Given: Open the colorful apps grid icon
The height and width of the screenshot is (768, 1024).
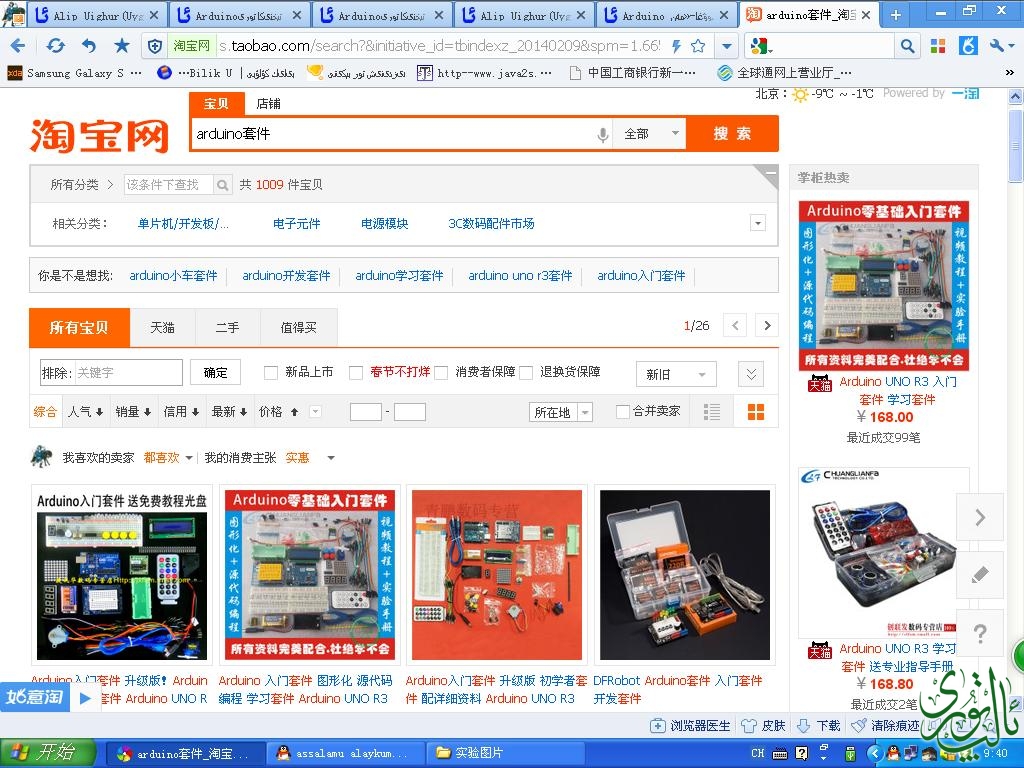Looking at the screenshot, I should pos(938,46).
